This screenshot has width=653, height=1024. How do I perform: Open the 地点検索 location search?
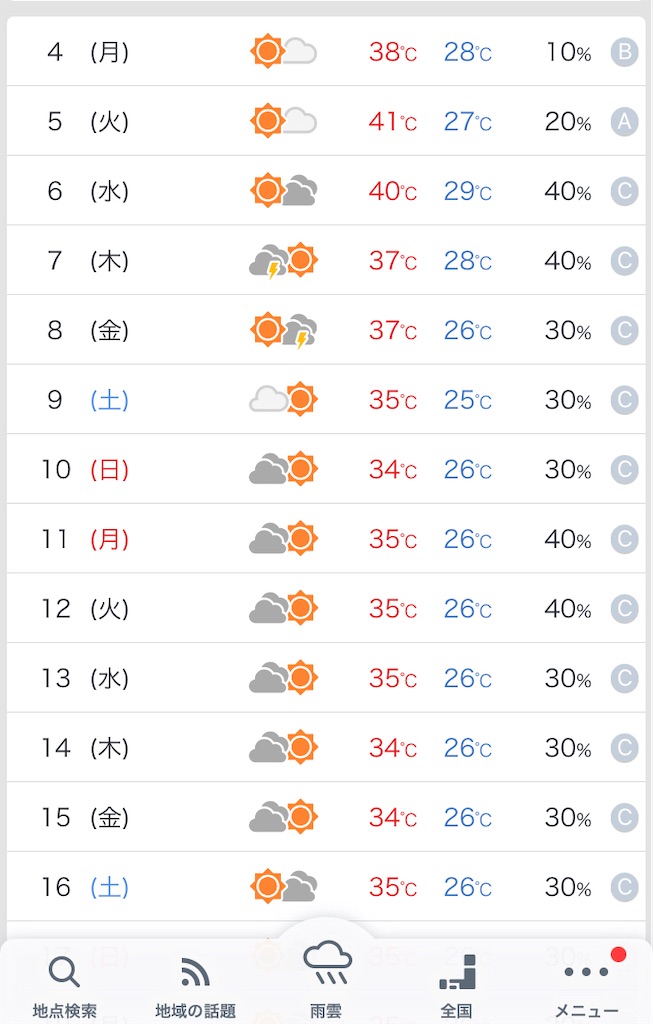point(65,987)
